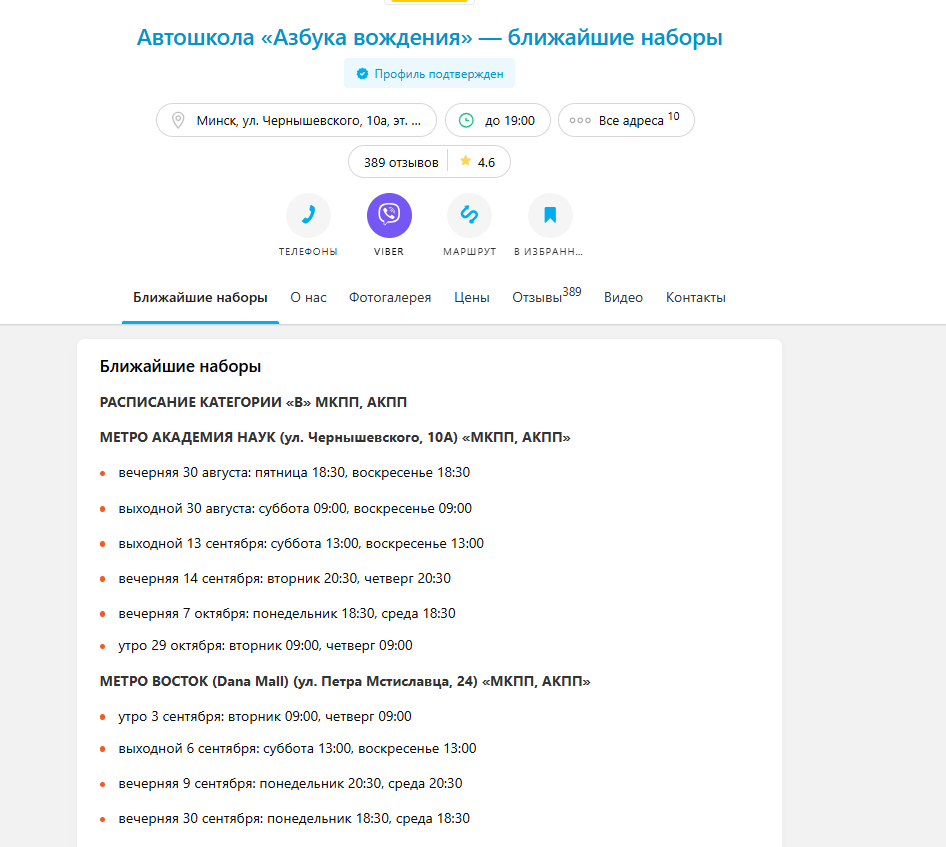Contact the school via Viber icon

[389, 215]
